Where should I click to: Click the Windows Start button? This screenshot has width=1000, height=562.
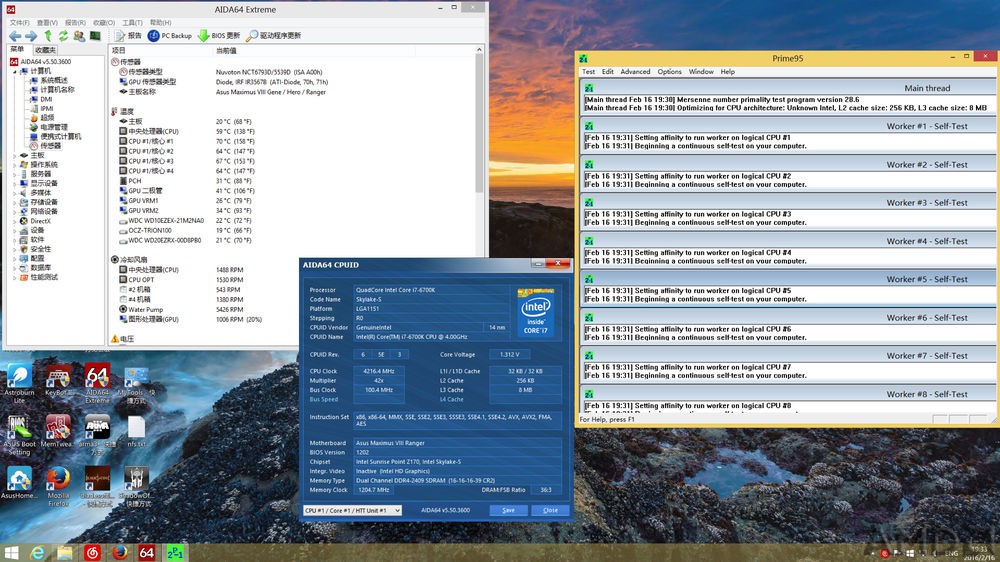(11, 552)
